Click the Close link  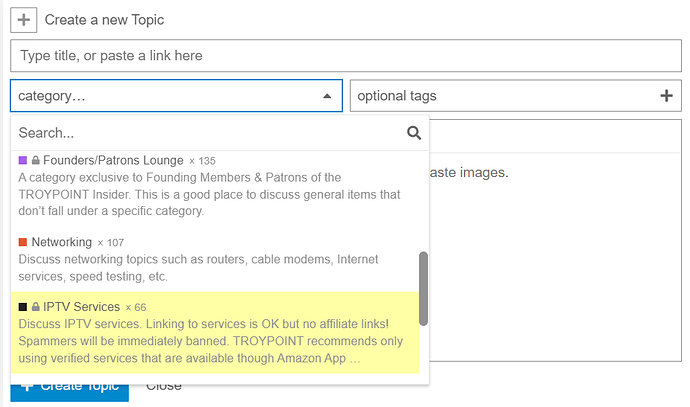pyautogui.click(x=164, y=386)
